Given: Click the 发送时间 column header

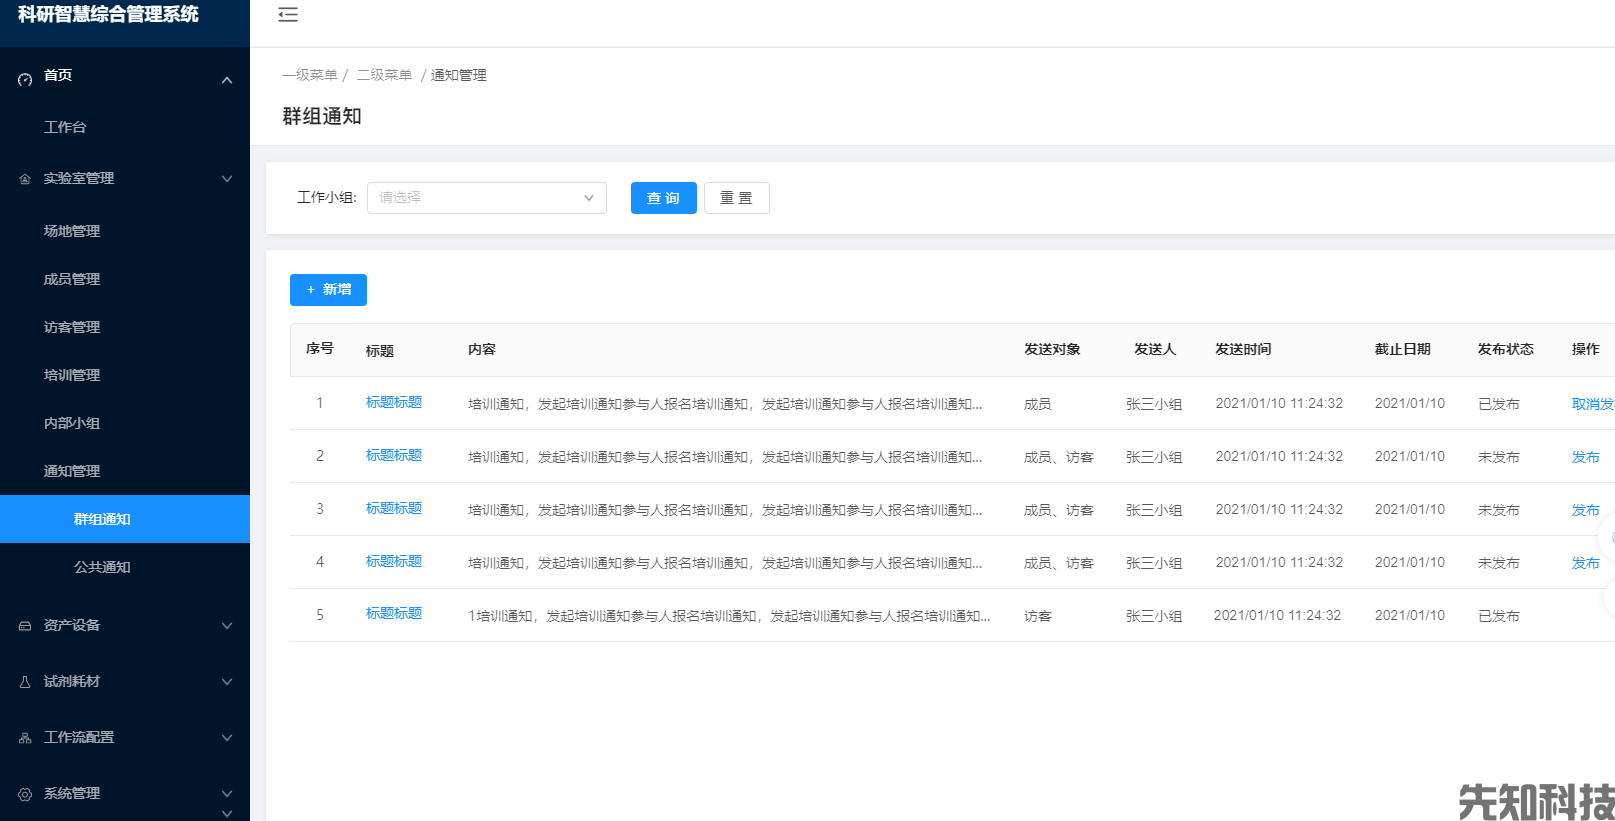Looking at the screenshot, I should tap(1243, 349).
